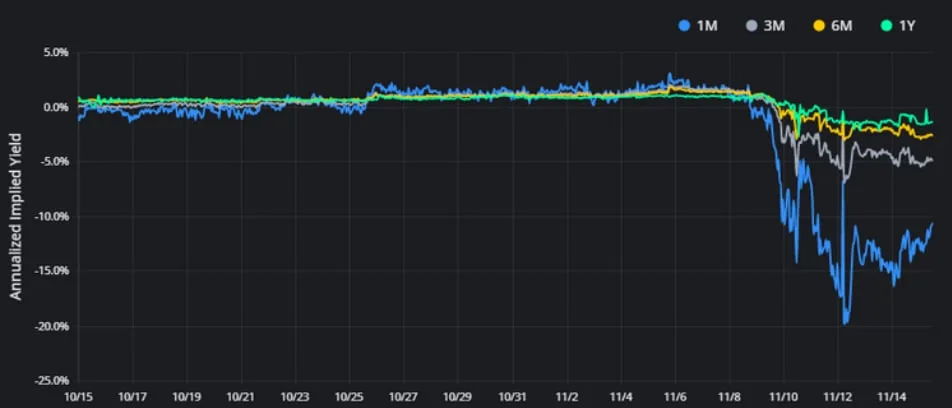Click the -25.0% y-axis label
Image resolution: width=952 pixels, height=408 pixels.
click(x=51, y=381)
